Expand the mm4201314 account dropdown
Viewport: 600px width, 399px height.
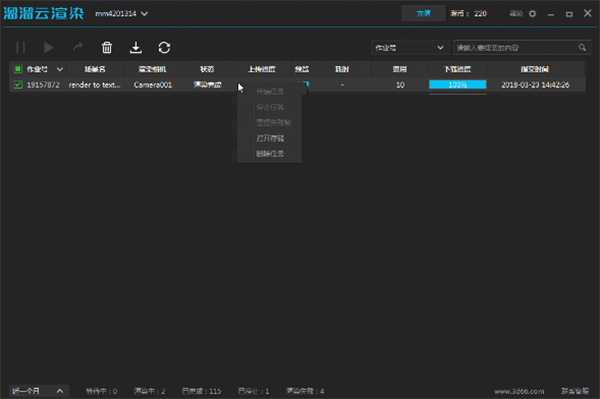(144, 14)
